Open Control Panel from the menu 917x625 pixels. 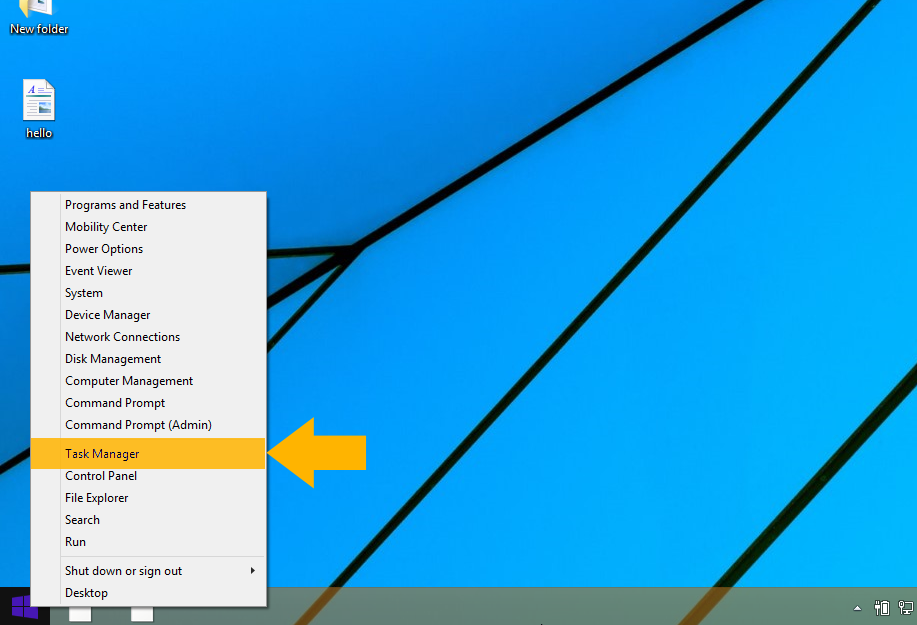point(149,476)
